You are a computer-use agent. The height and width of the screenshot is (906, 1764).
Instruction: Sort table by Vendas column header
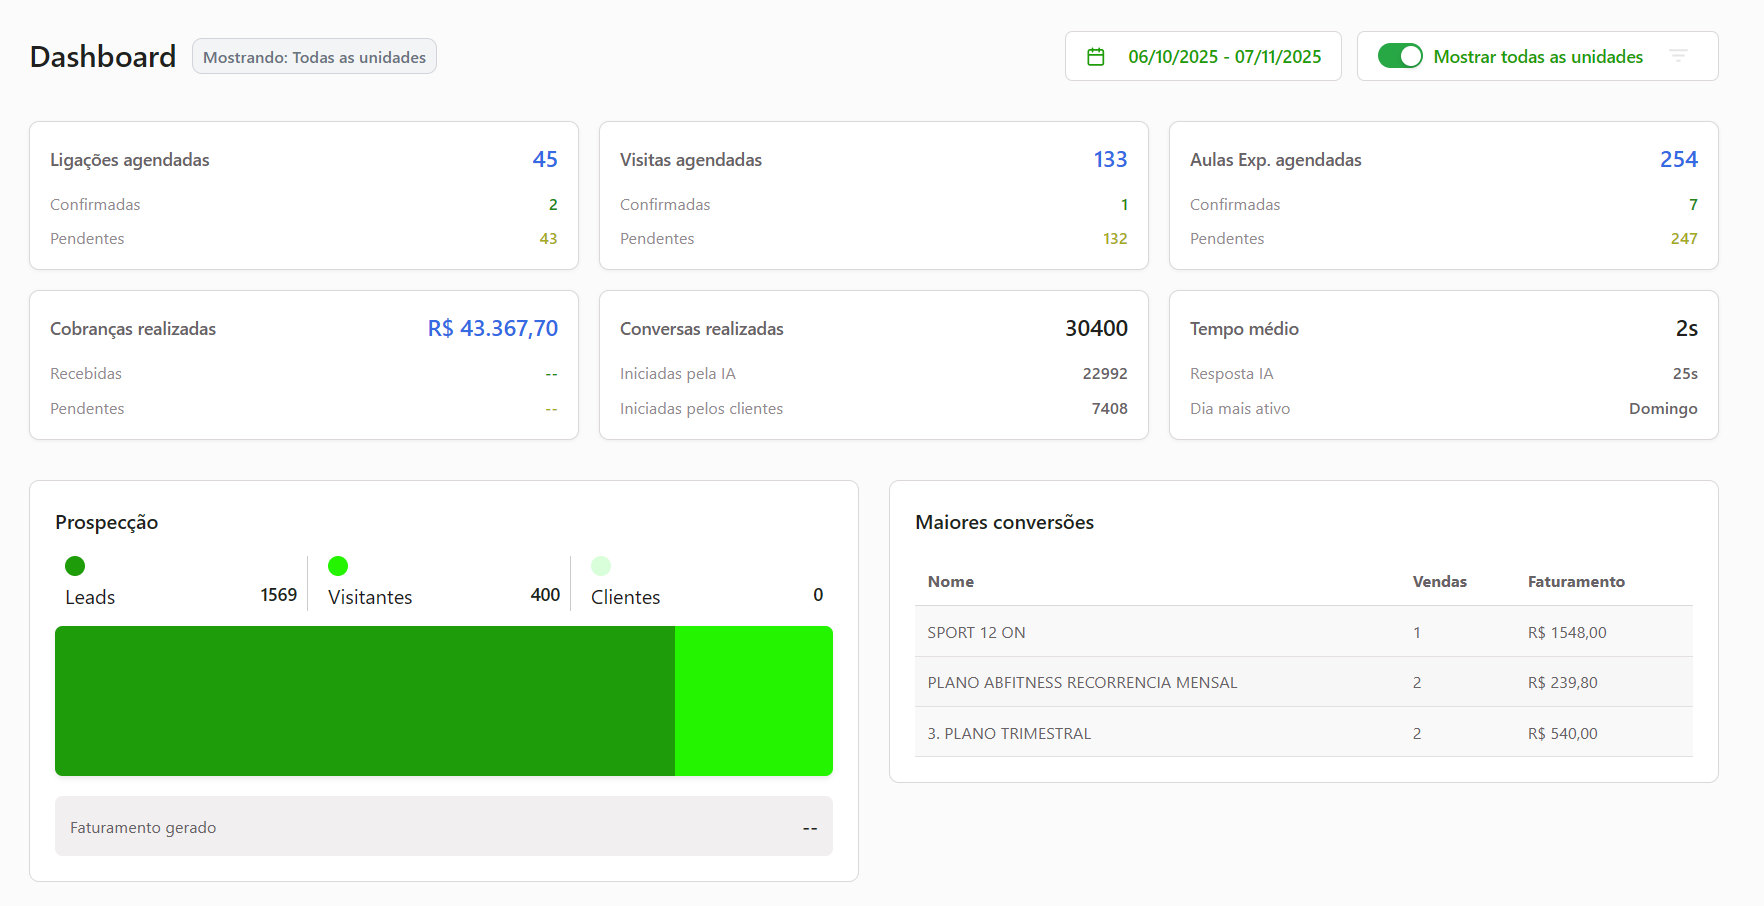tap(1439, 582)
